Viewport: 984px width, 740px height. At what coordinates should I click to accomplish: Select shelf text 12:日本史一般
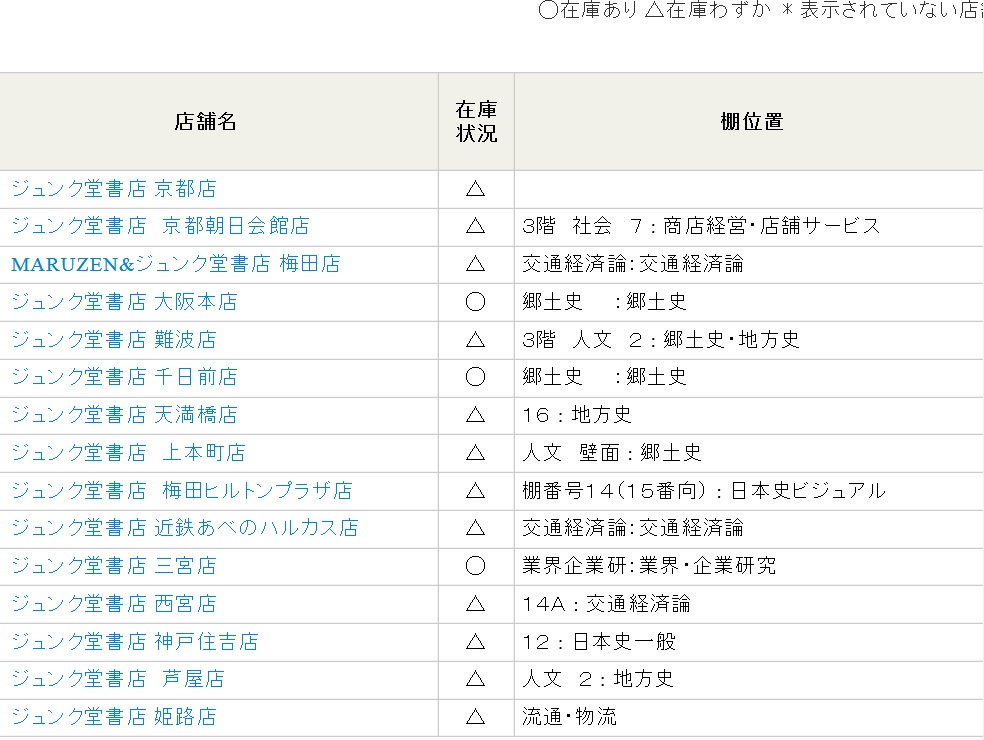[599, 641]
